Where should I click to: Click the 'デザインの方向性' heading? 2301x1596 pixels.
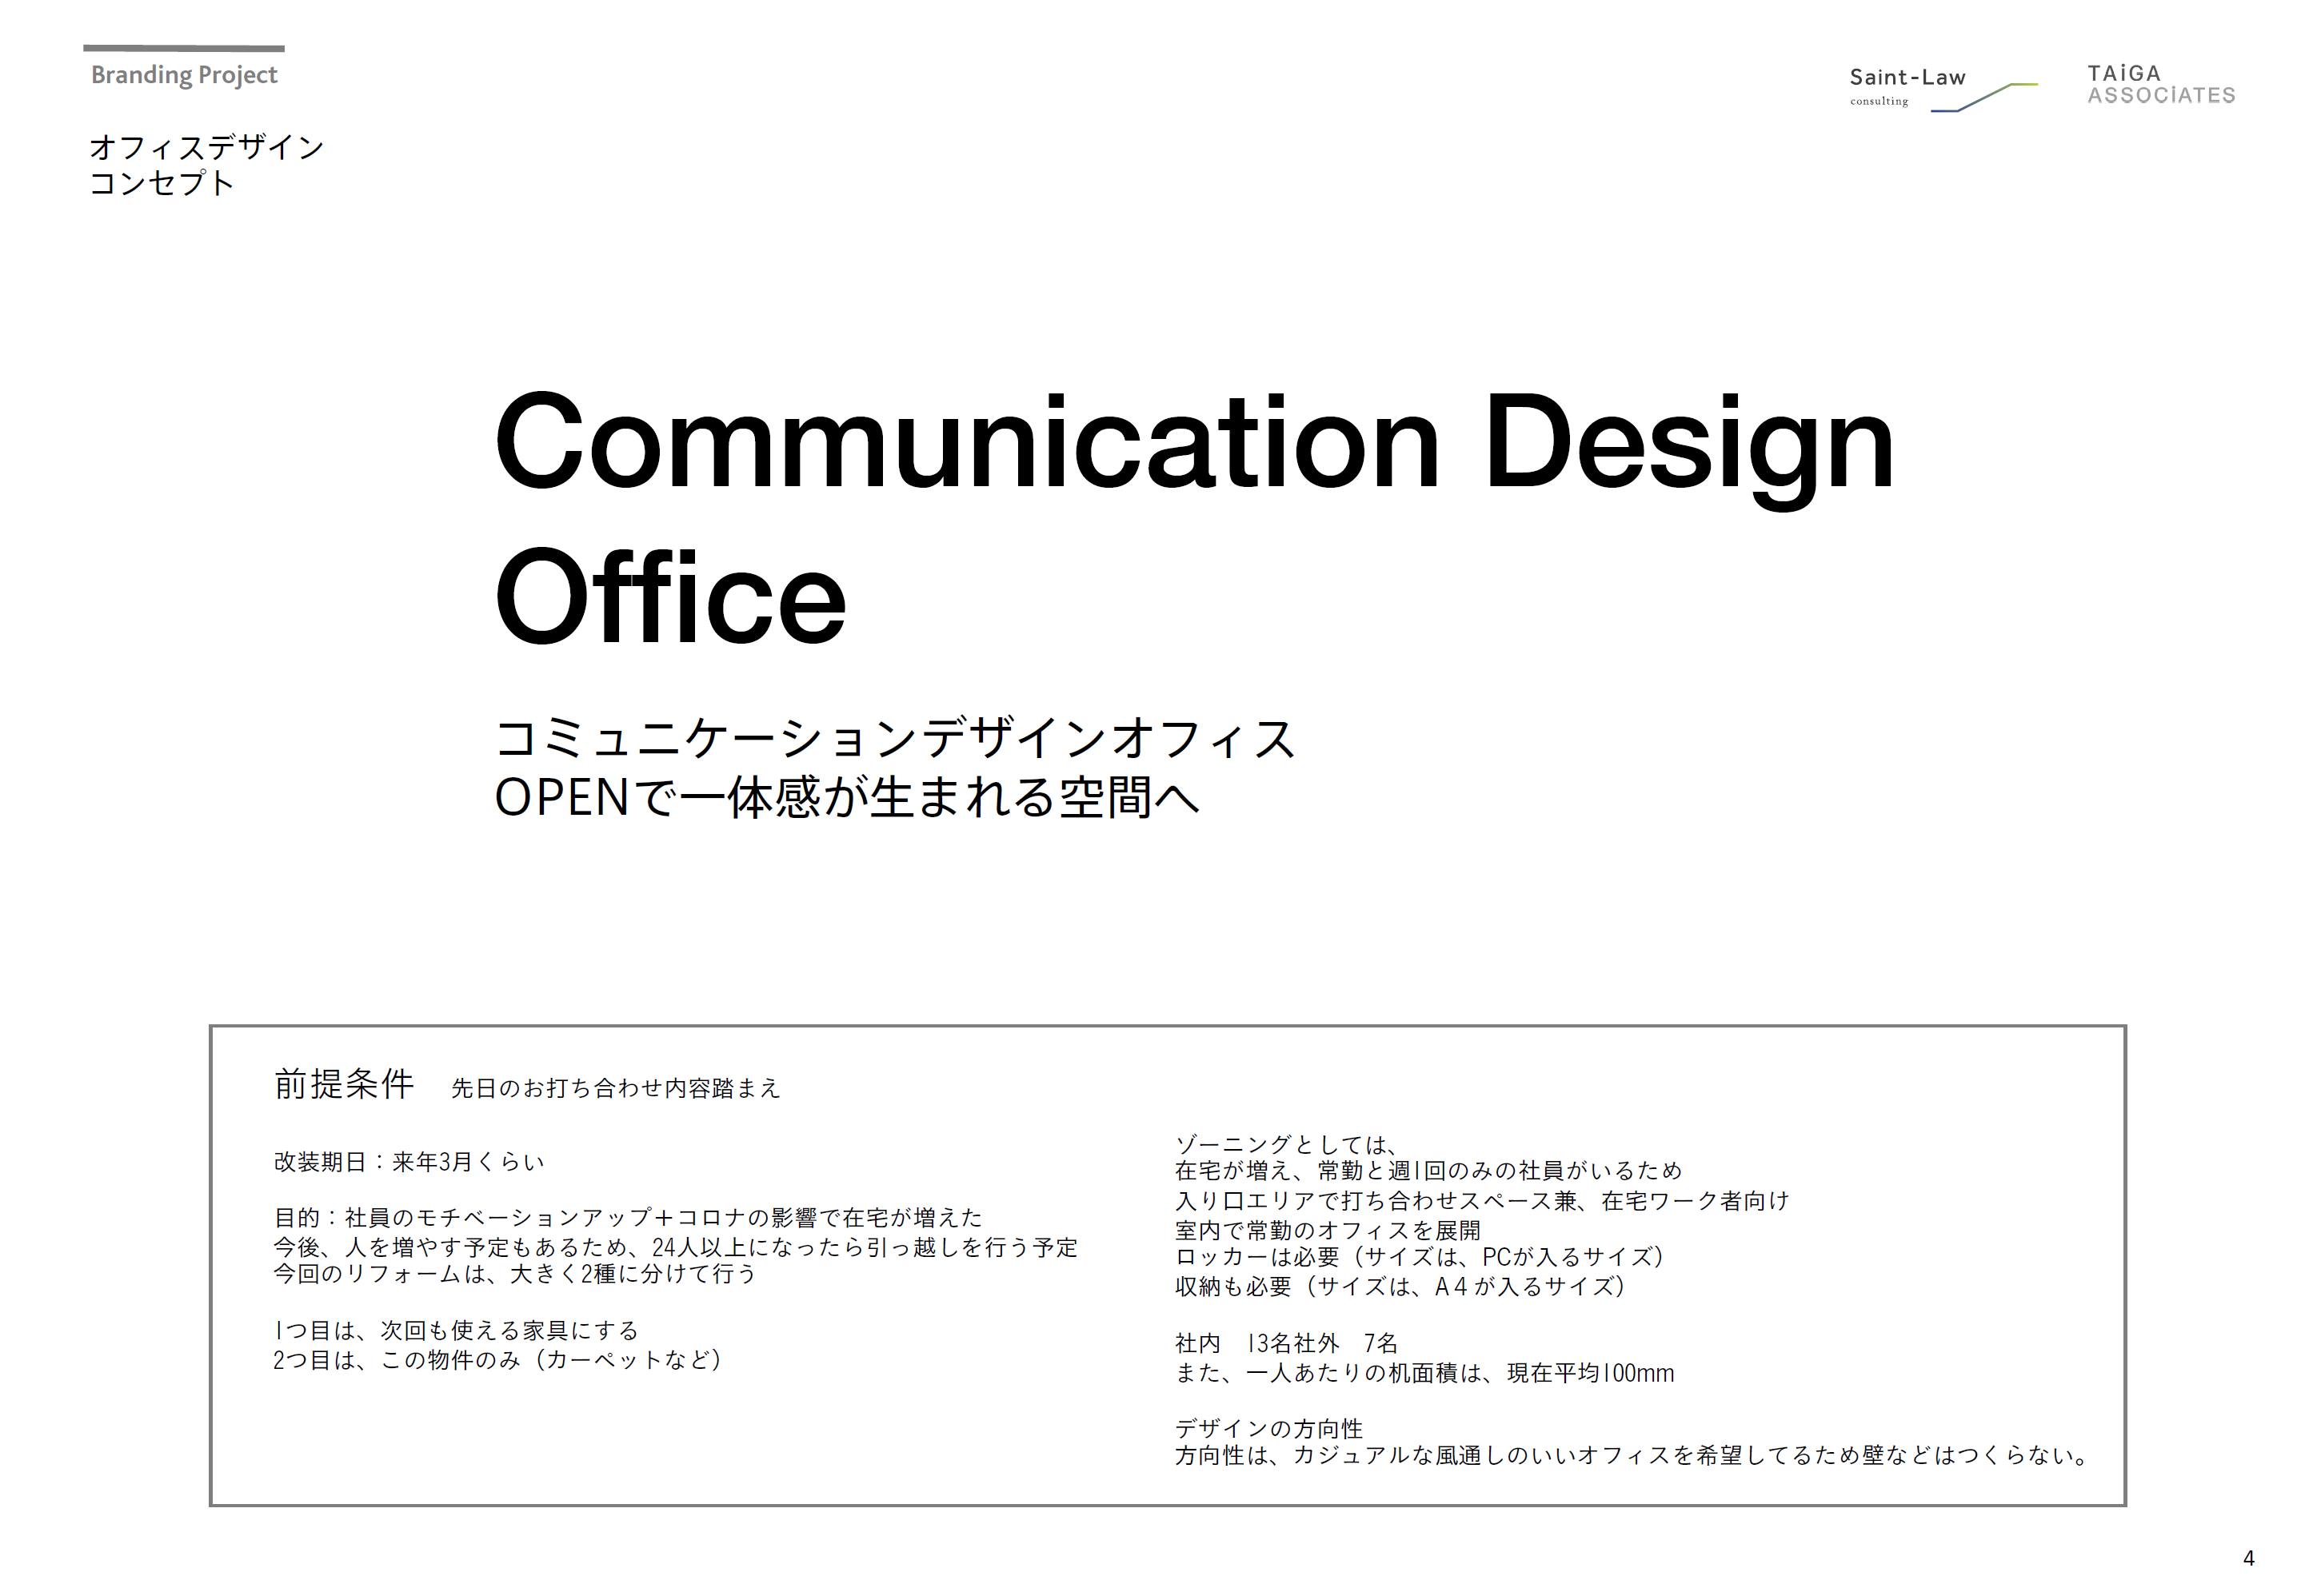point(1268,1429)
